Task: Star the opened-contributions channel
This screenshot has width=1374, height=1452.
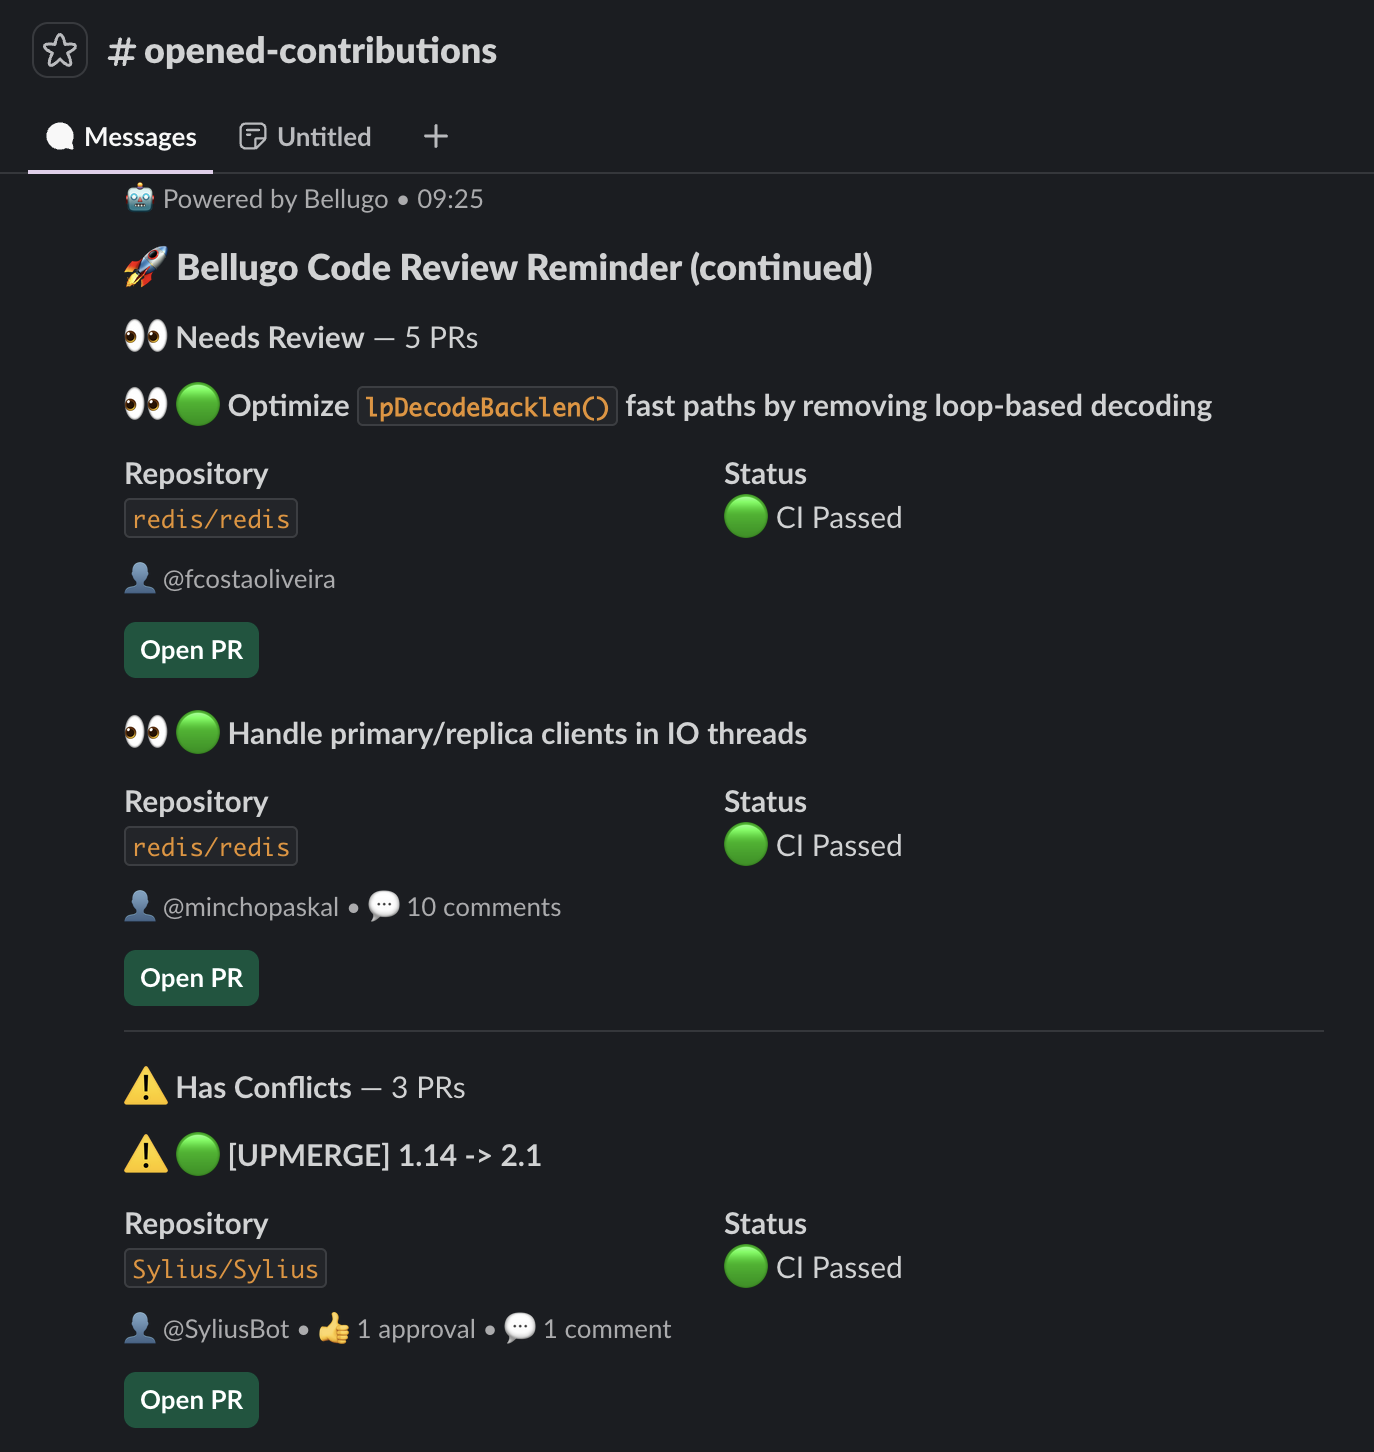Action: (60, 50)
